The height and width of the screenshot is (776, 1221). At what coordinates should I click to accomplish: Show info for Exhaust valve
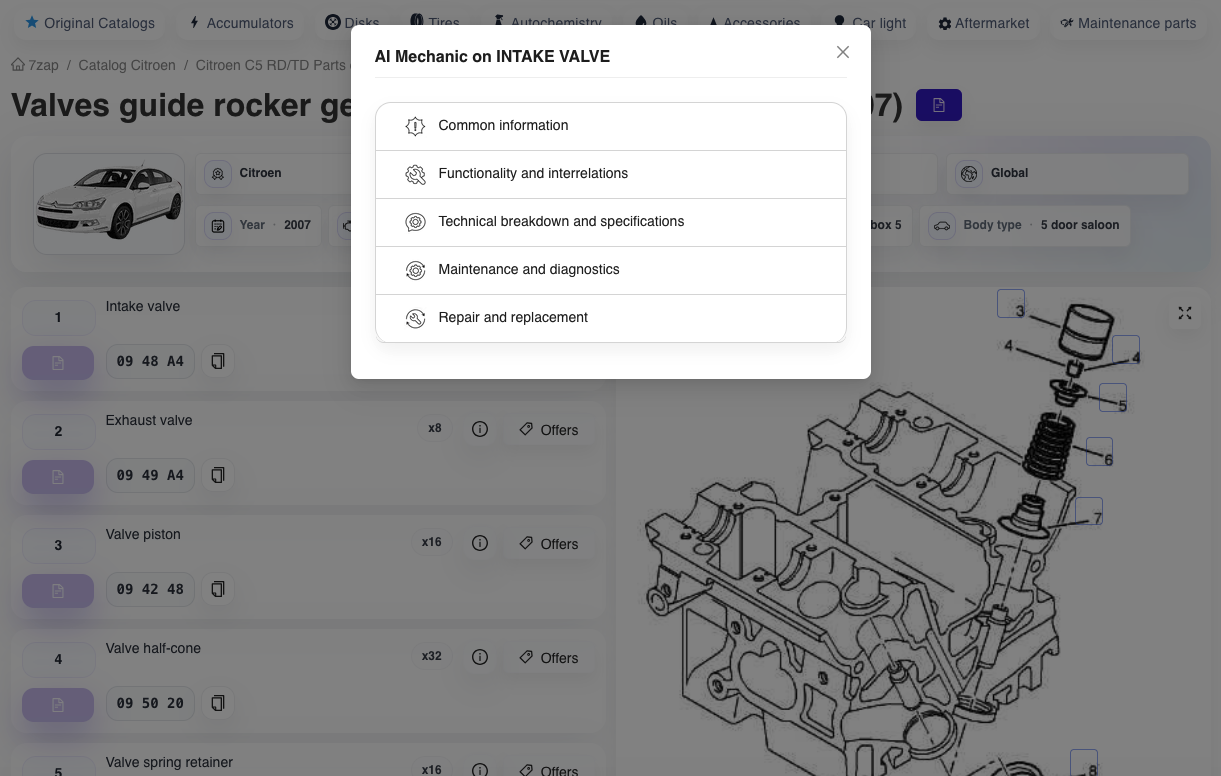pos(480,429)
